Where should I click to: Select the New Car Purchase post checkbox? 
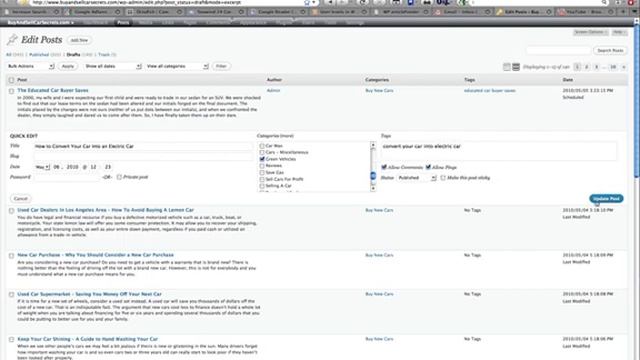point(11,256)
